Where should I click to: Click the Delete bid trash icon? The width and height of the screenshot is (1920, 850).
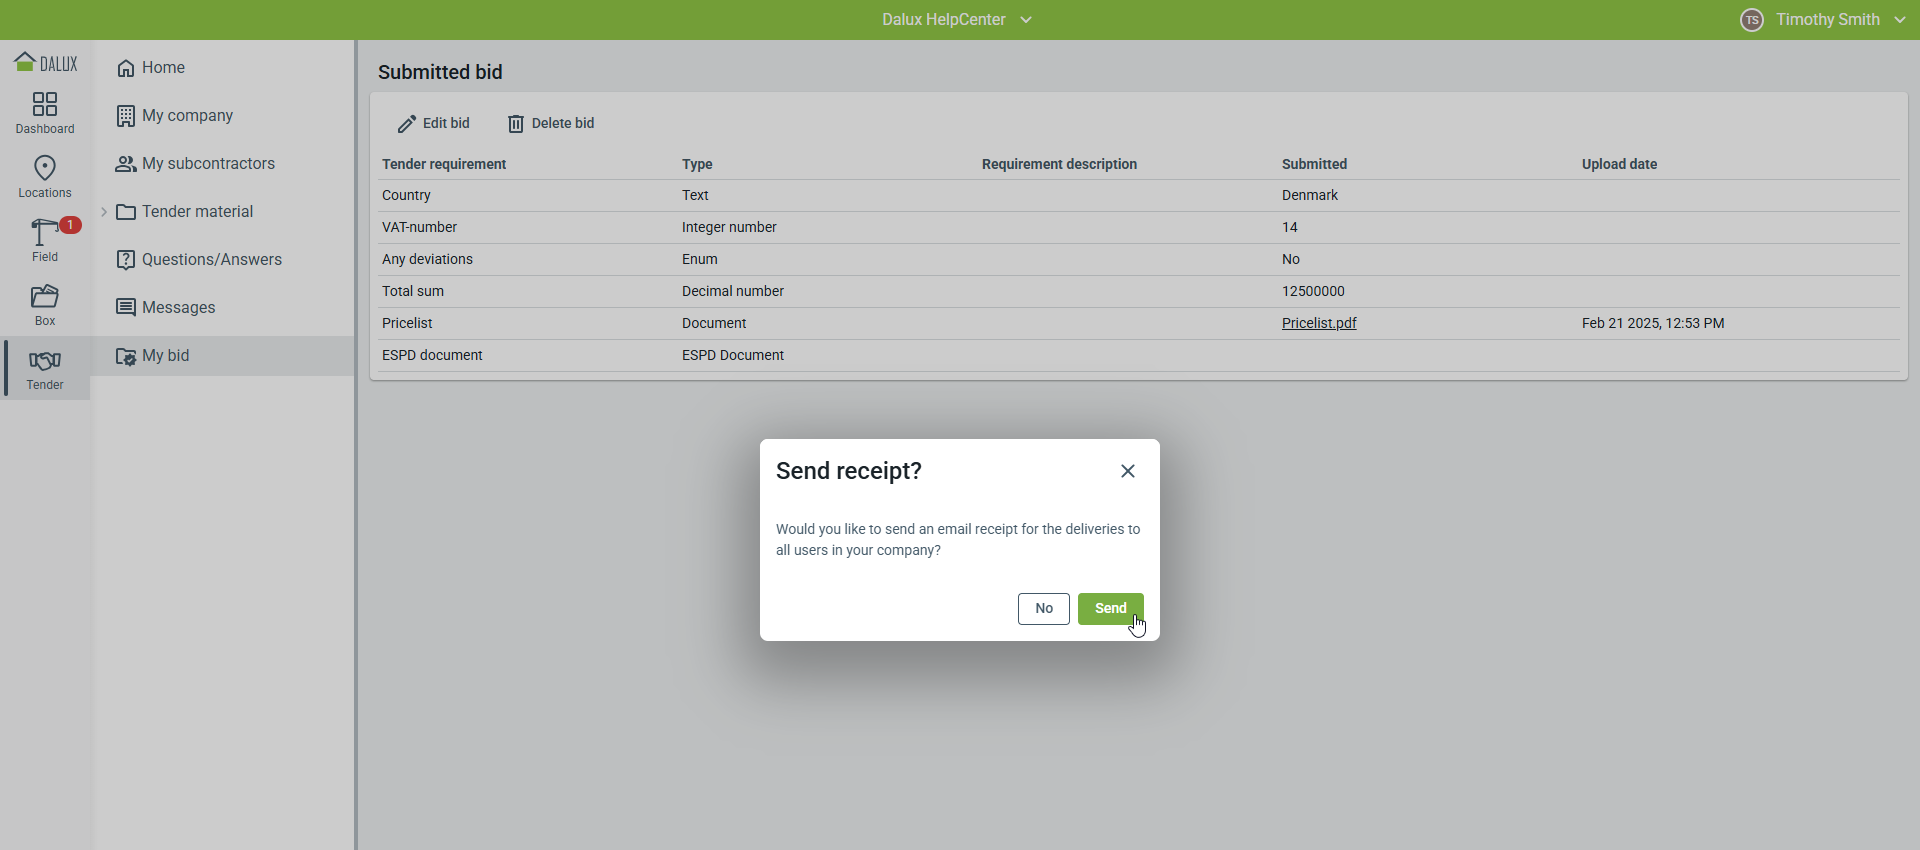(x=516, y=124)
